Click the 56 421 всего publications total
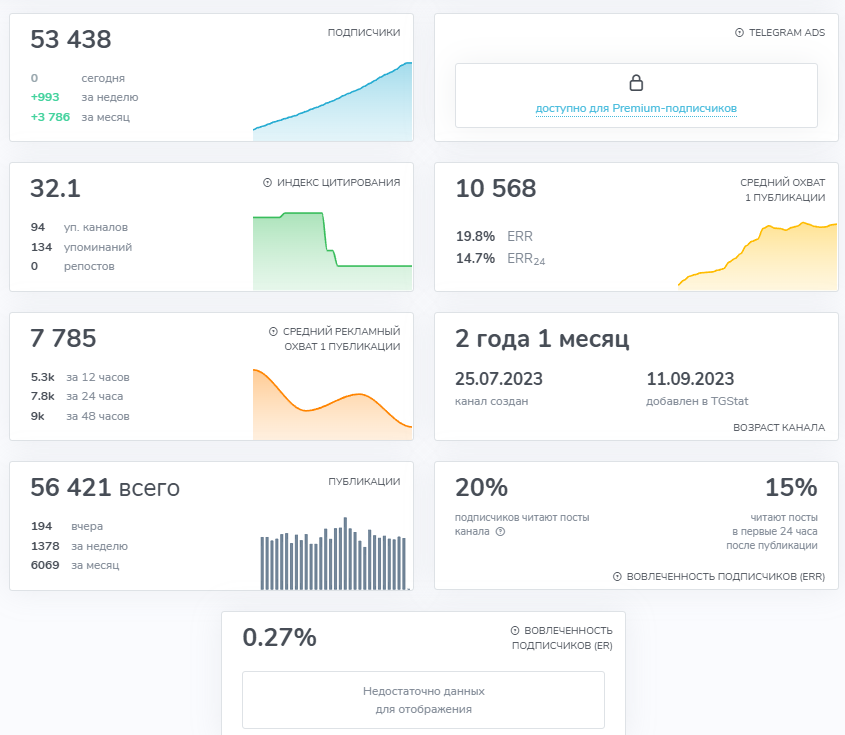 (x=105, y=489)
